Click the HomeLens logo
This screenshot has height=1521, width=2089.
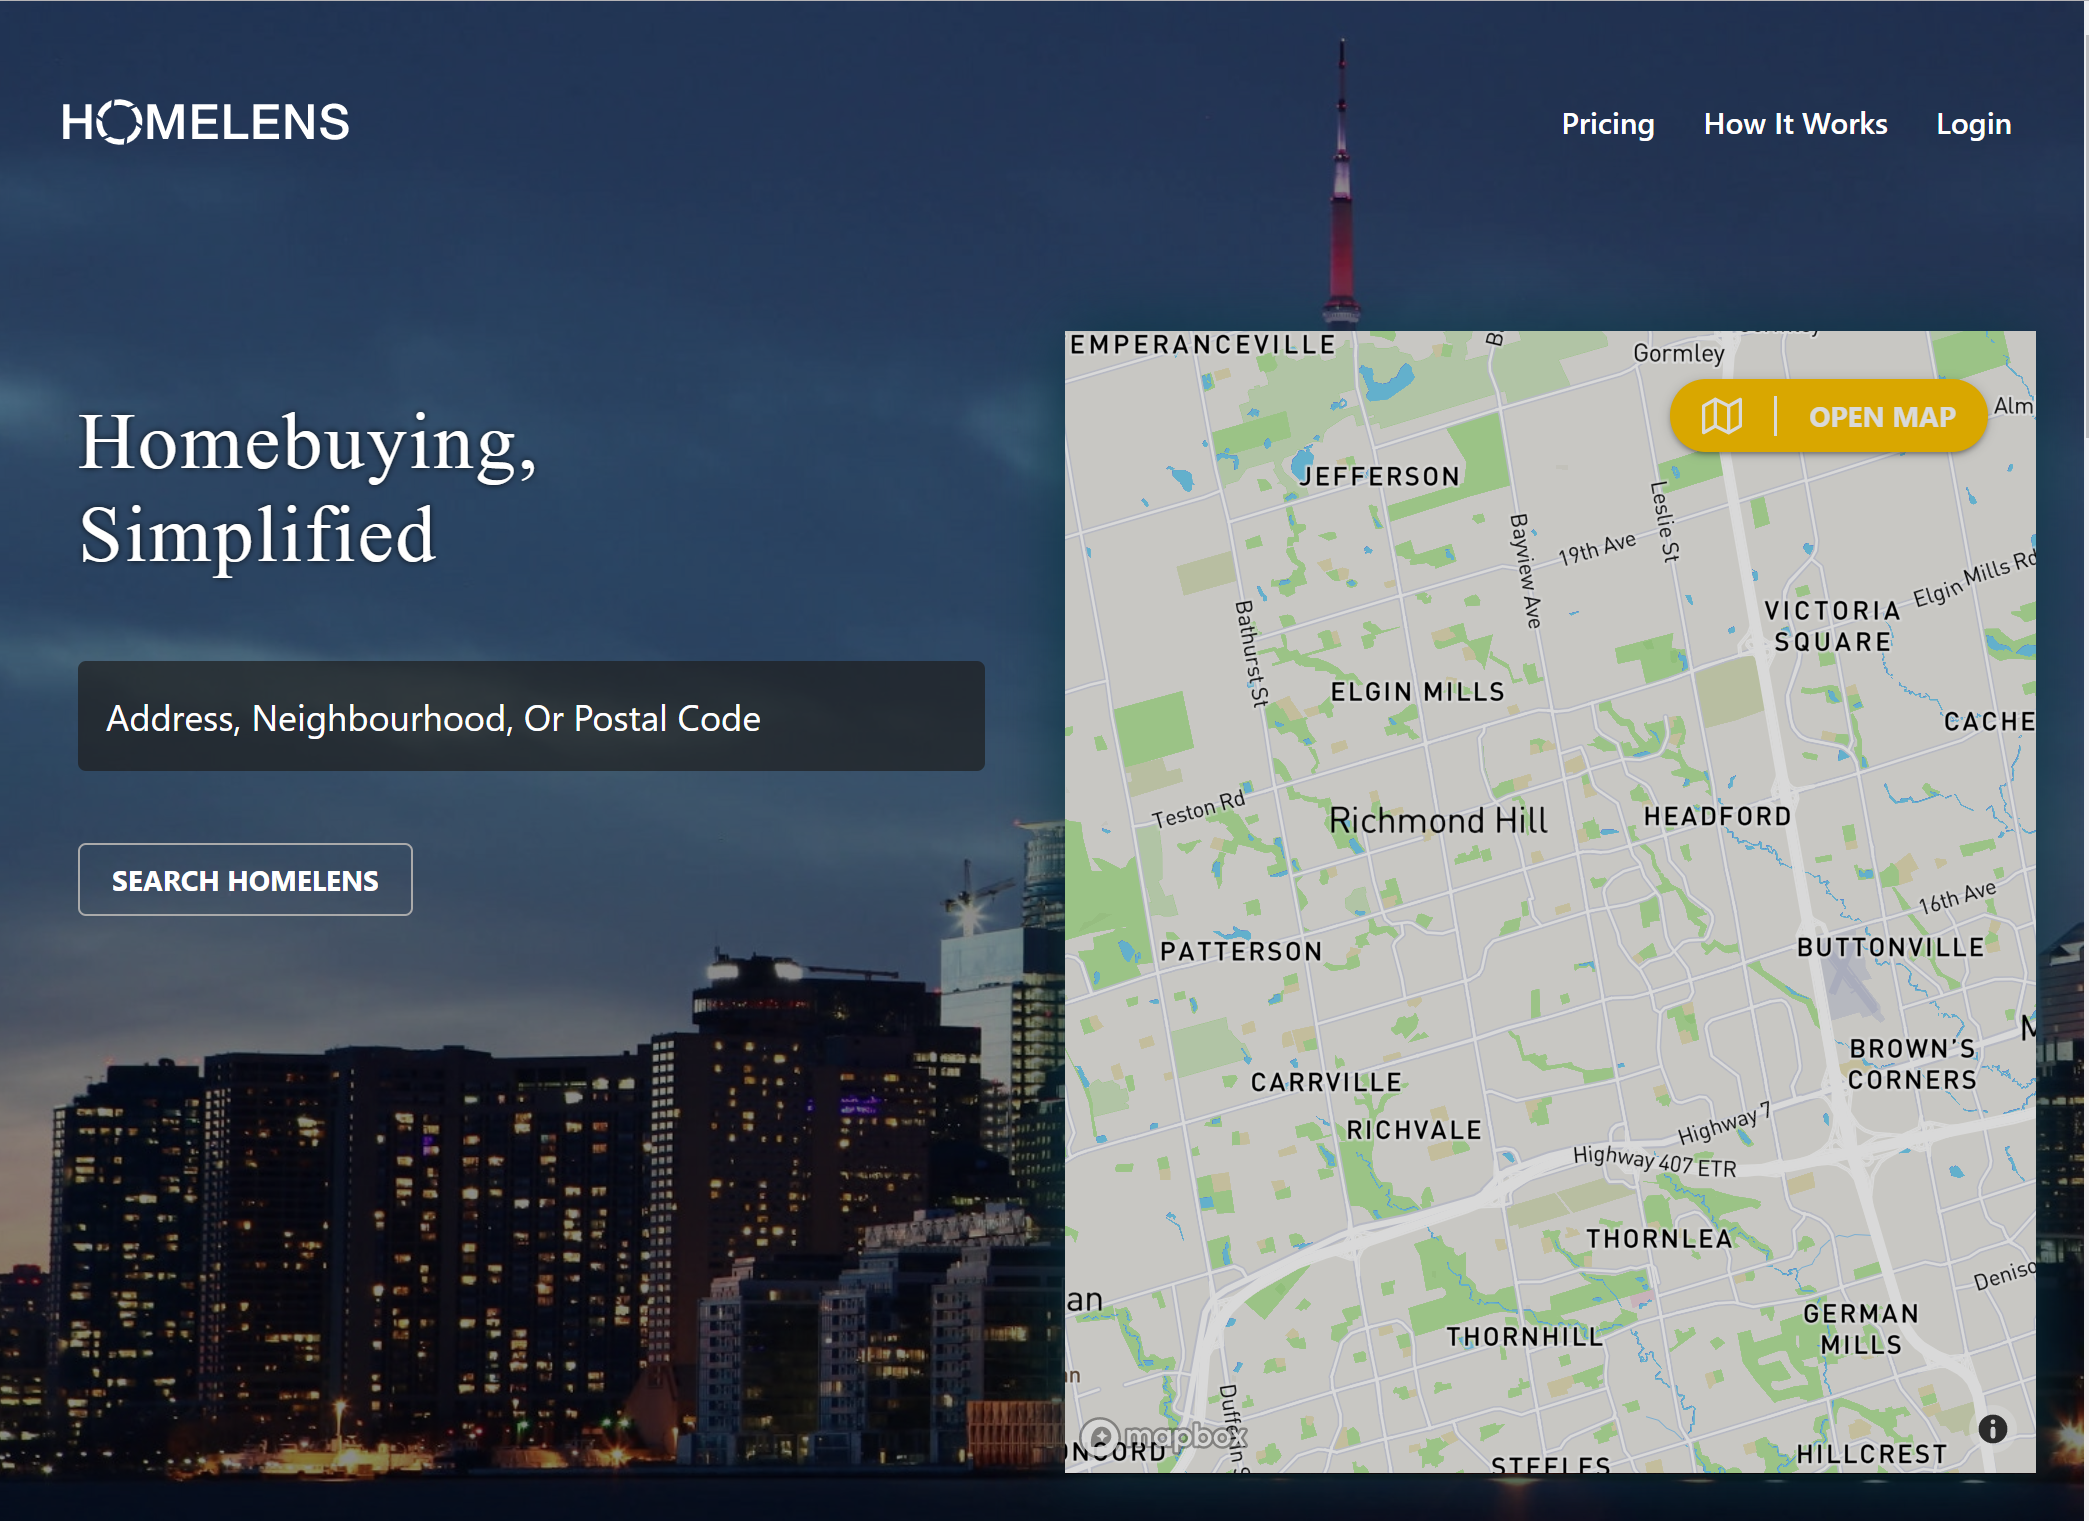point(205,123)
